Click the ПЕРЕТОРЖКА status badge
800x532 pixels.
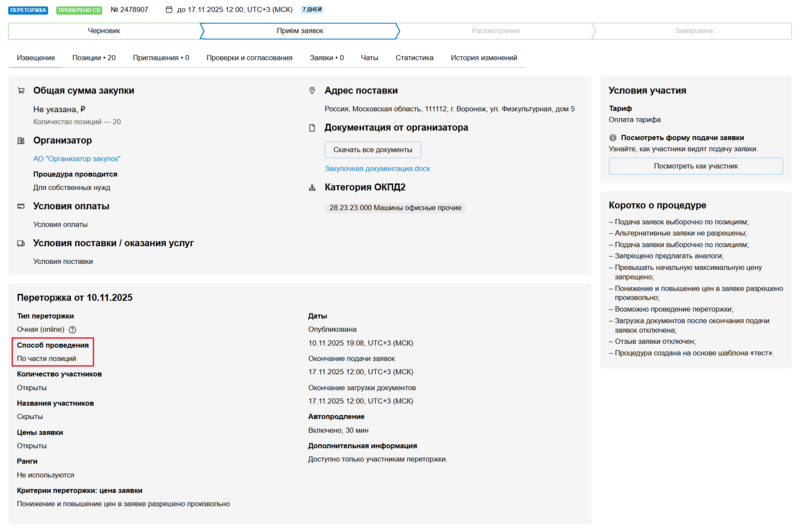point(28,9)
